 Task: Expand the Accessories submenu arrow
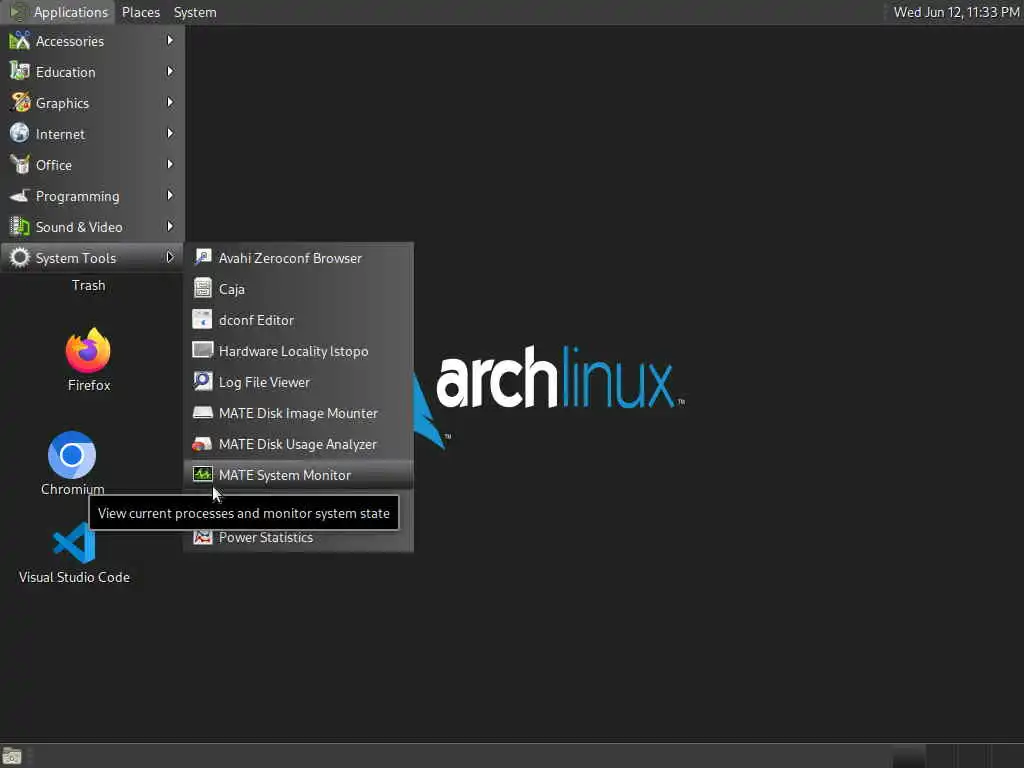click(x=170, y=40)
